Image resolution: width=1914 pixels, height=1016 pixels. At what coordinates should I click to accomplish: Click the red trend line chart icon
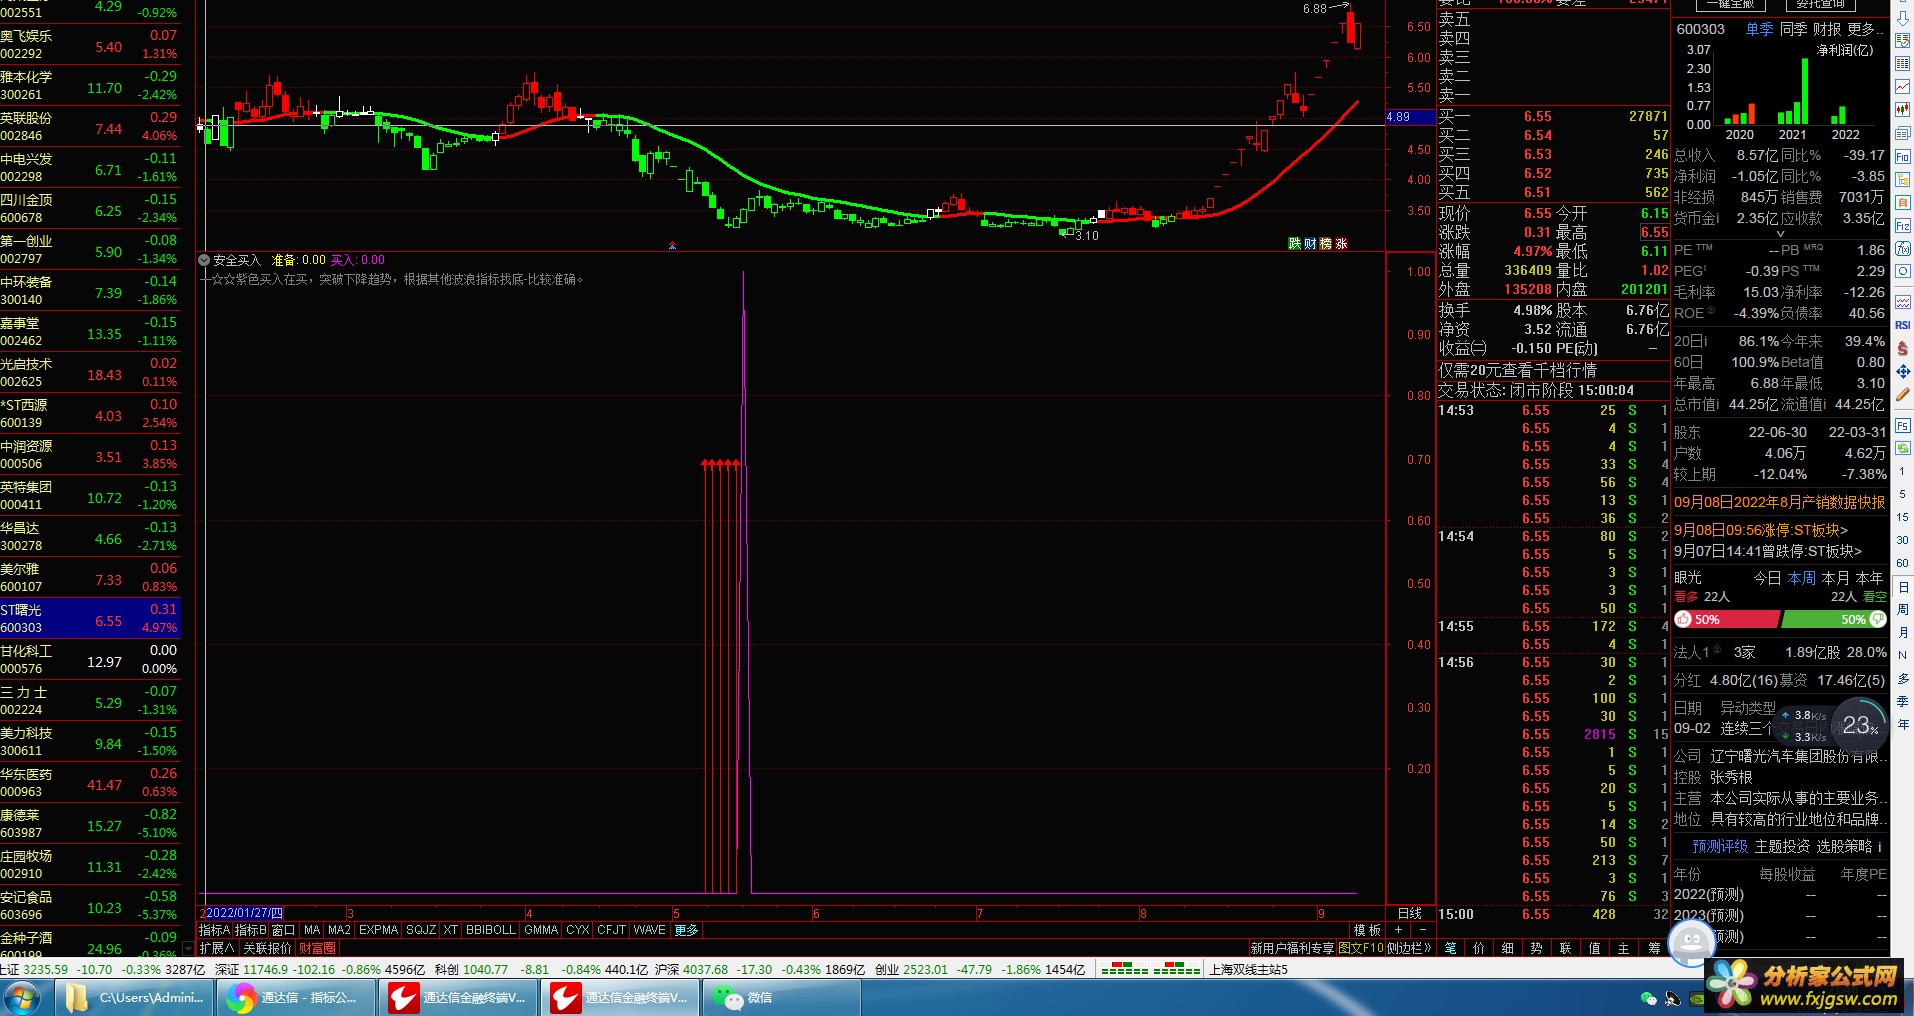(x=1902, y=86)
